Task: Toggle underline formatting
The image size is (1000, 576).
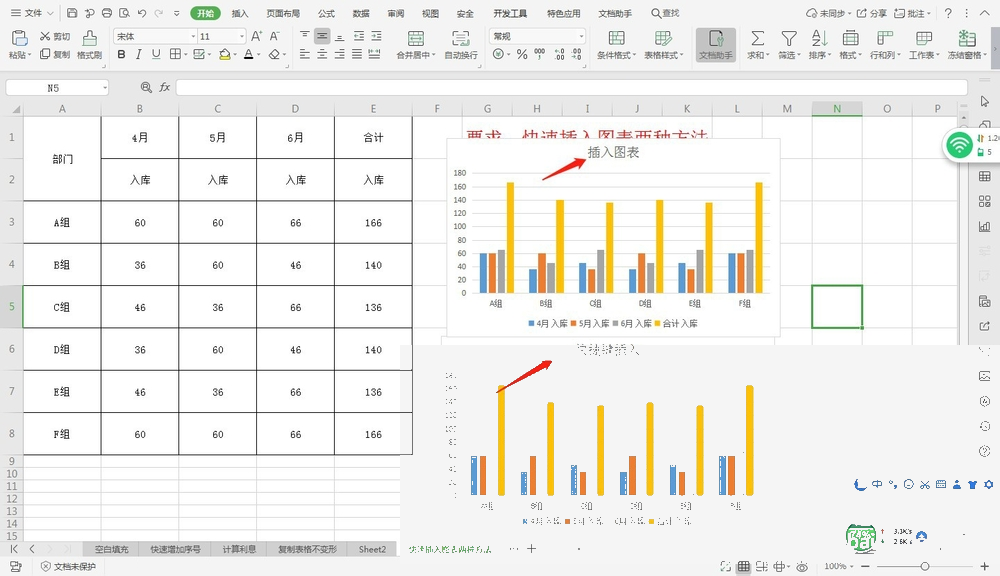Action: (x=156, y=54)
